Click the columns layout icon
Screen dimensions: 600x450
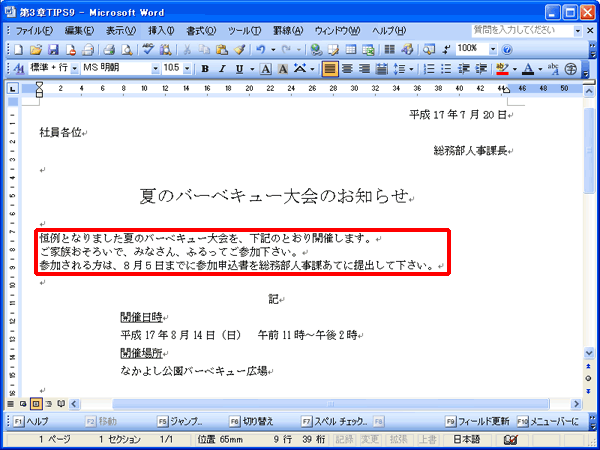click(x=390, y=49)
